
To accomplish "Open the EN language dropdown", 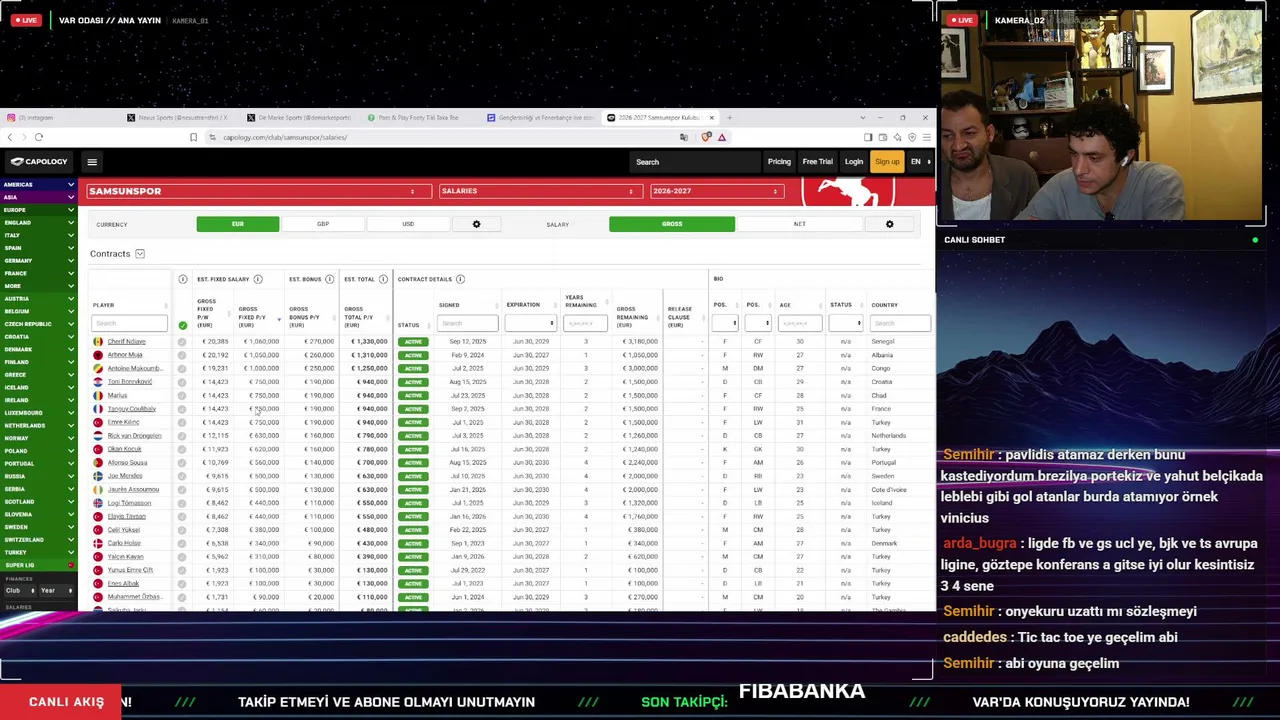I will (920, 162).
